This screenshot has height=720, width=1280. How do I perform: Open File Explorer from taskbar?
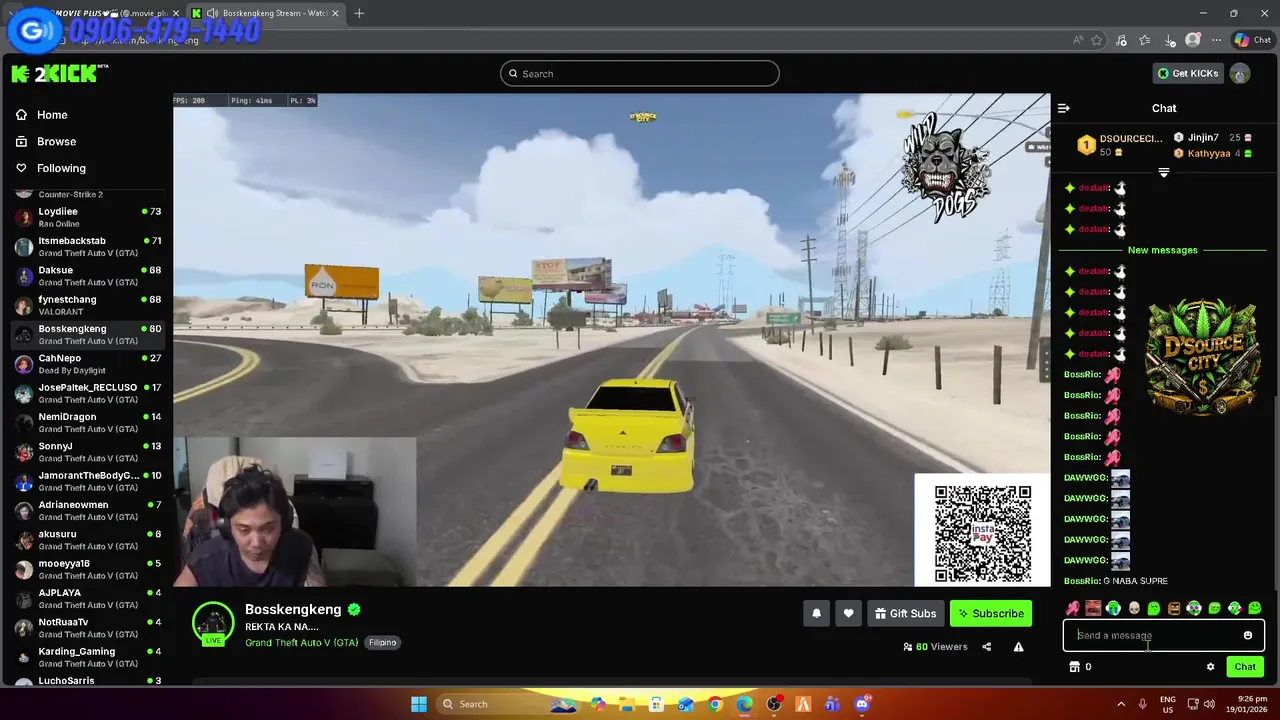coord(627,704)
